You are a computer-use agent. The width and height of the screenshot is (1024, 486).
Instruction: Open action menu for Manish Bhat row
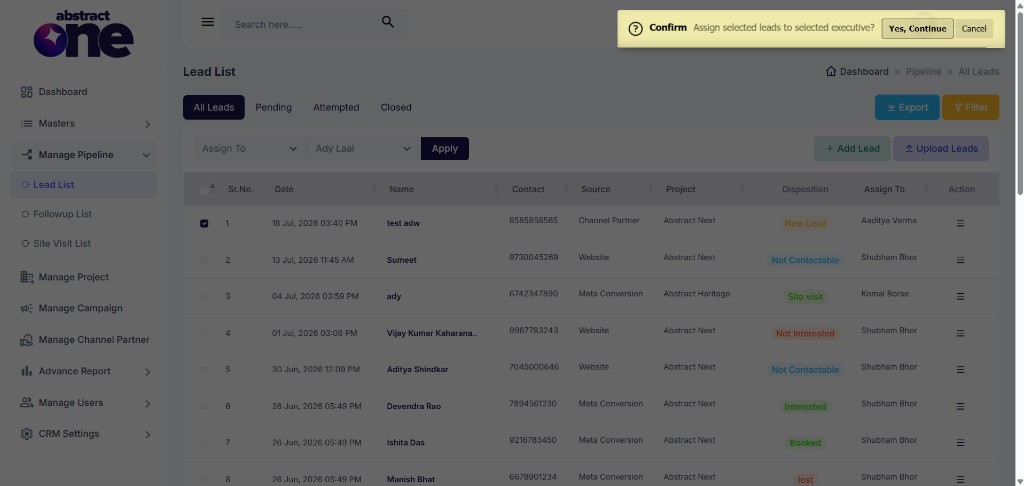pos(960,479)
